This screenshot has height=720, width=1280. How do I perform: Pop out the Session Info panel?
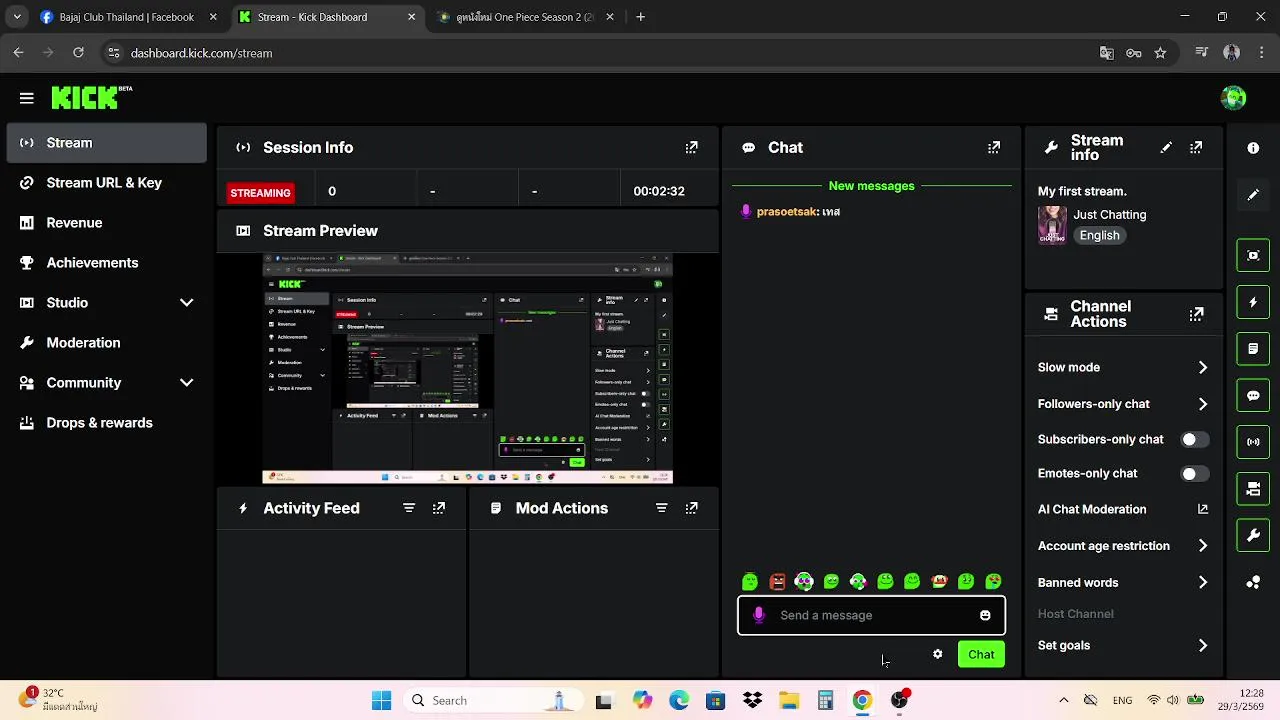click(x=691, y=147)
